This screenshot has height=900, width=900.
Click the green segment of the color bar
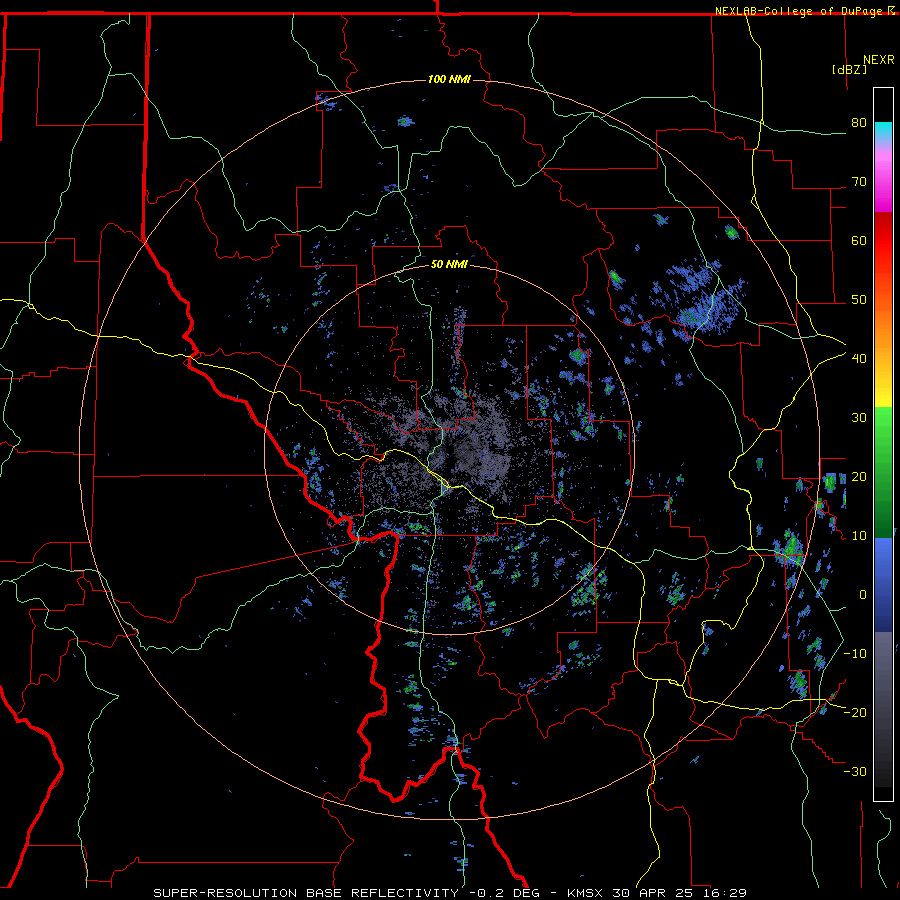point(883,472)
